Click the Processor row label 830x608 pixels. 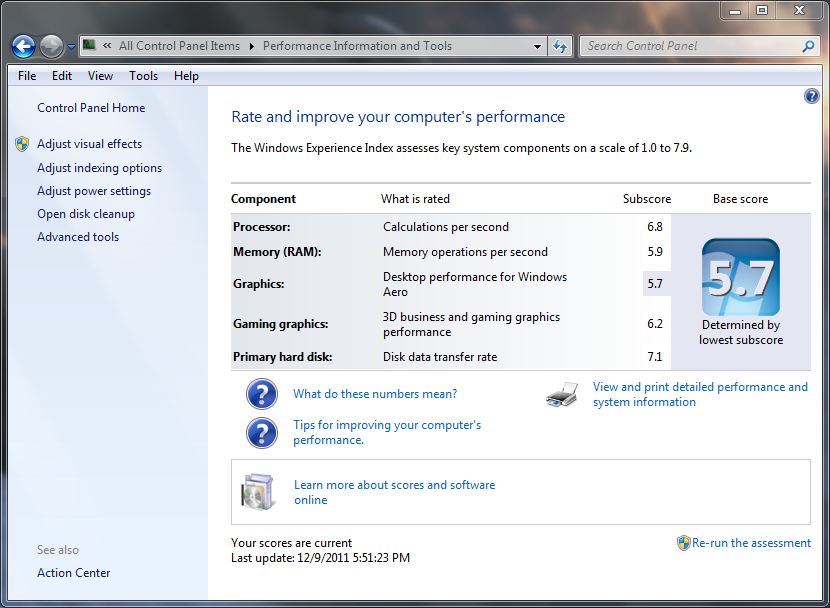[x=261, y=227]
